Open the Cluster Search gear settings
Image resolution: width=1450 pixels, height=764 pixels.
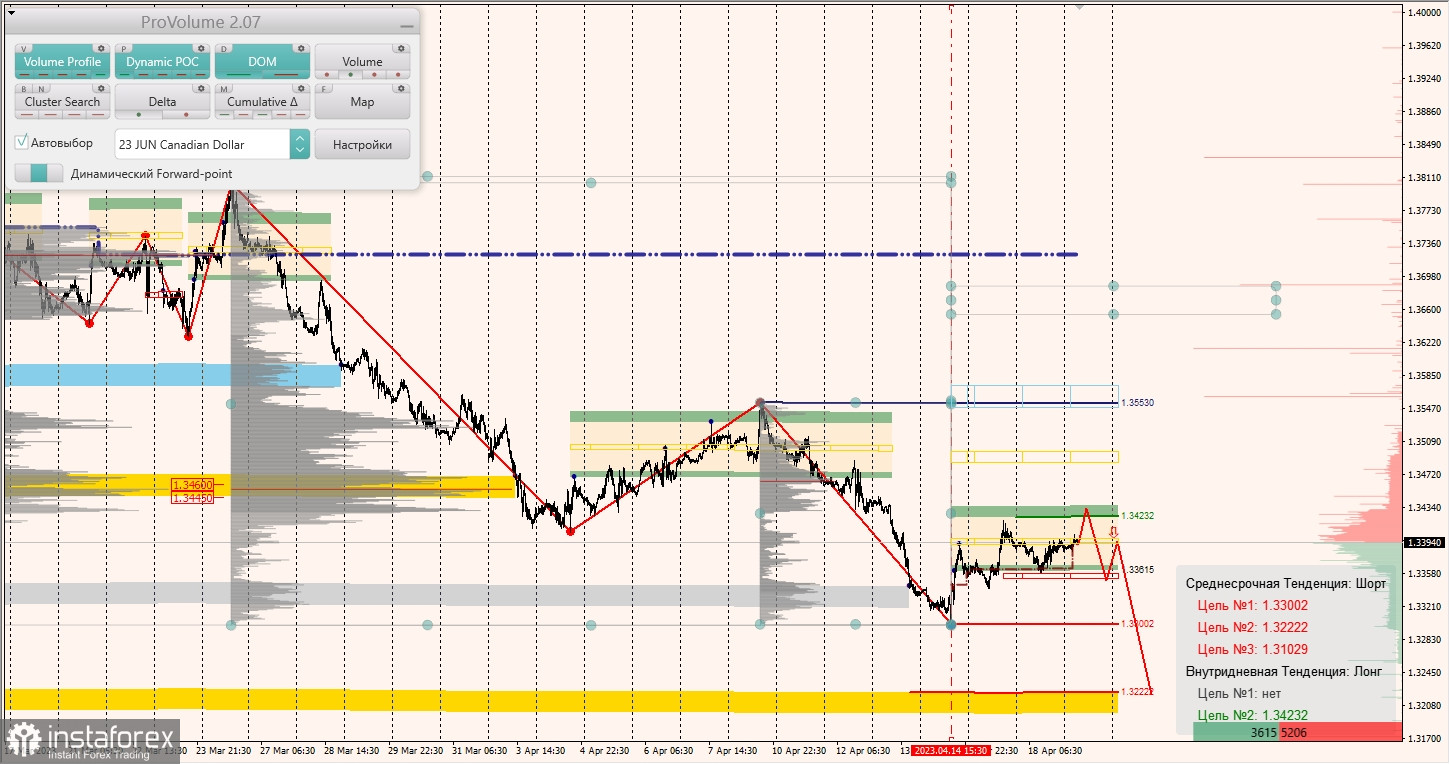[101, 88]
